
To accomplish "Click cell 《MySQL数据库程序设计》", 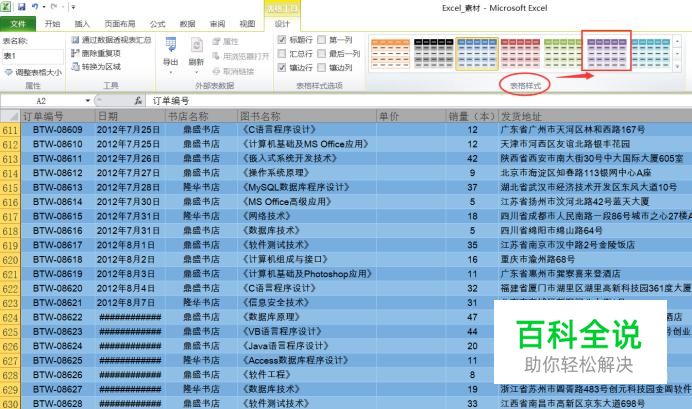I will (x=307, y=188).
